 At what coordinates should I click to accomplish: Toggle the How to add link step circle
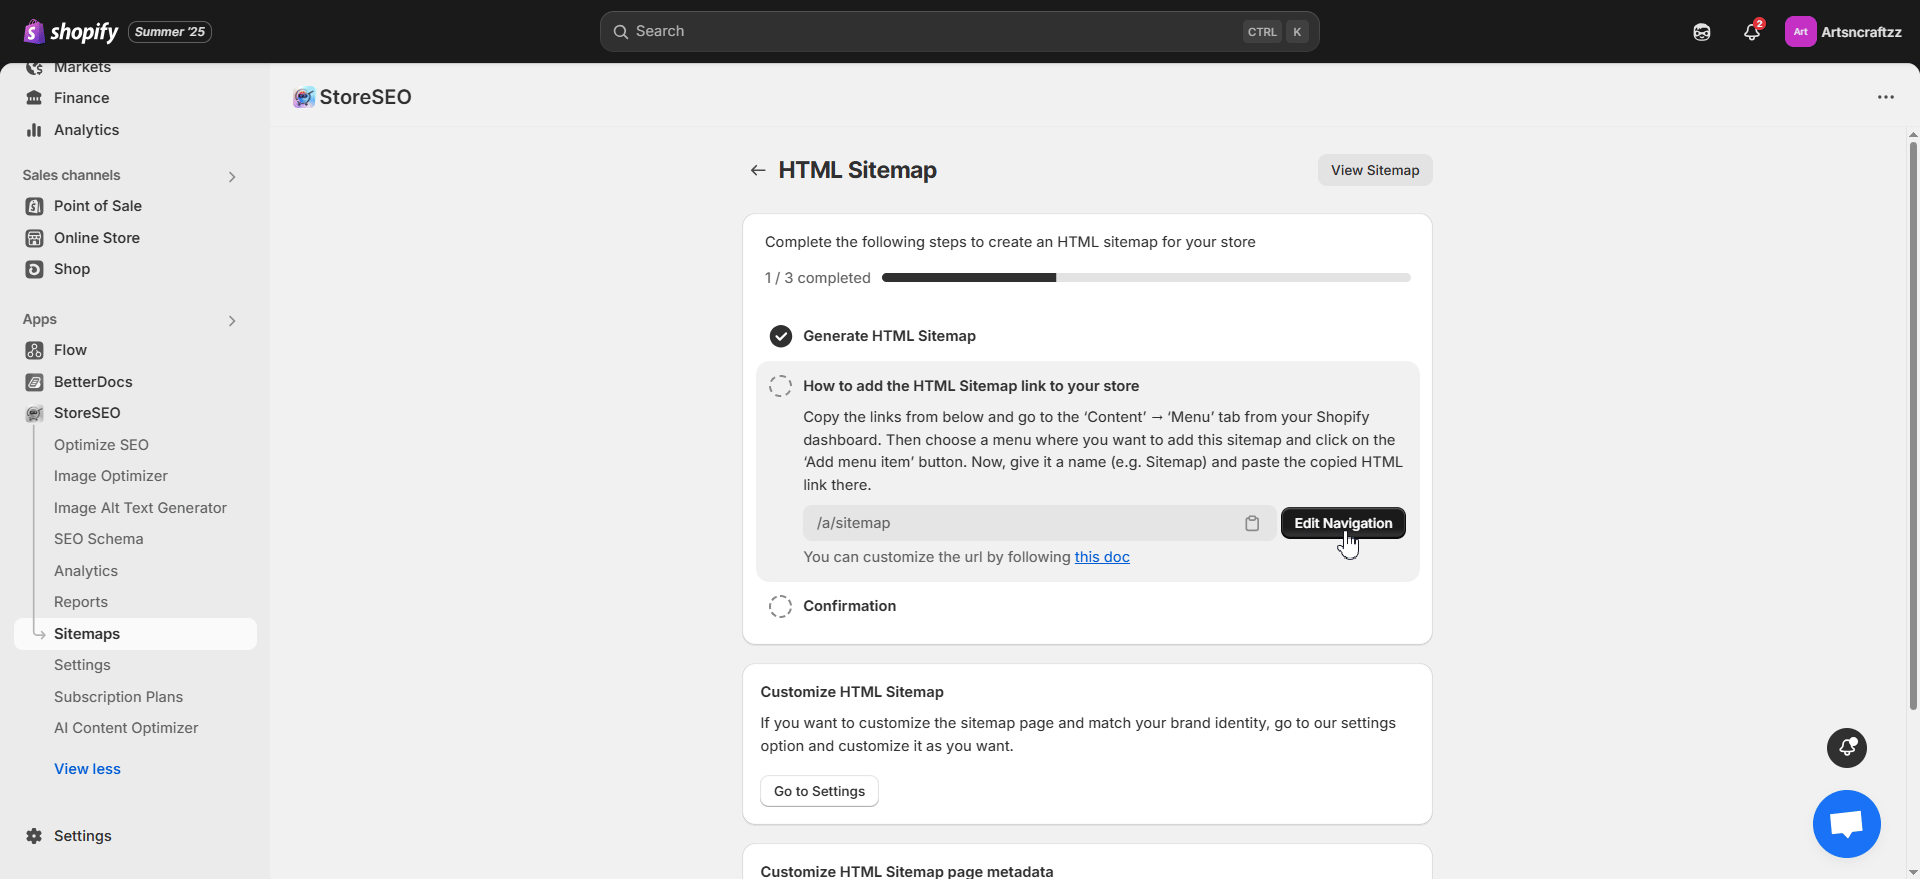click(781, 386)
